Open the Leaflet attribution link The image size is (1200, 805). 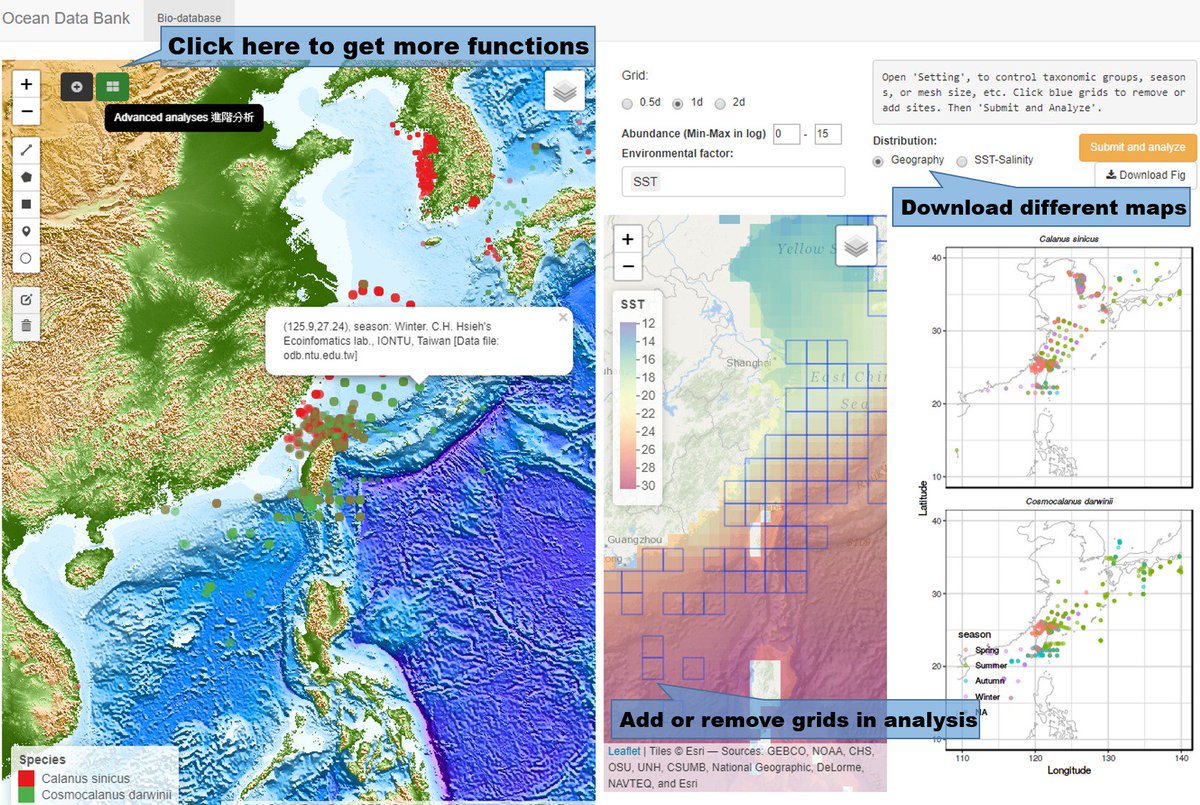click(x=624, y=750)
